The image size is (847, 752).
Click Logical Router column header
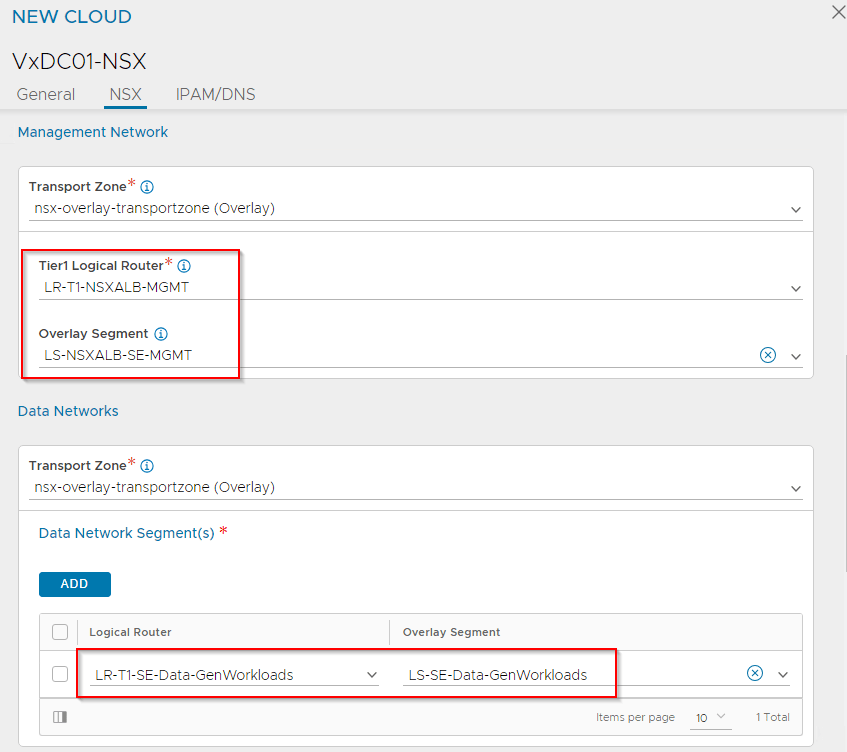point(130,632)
